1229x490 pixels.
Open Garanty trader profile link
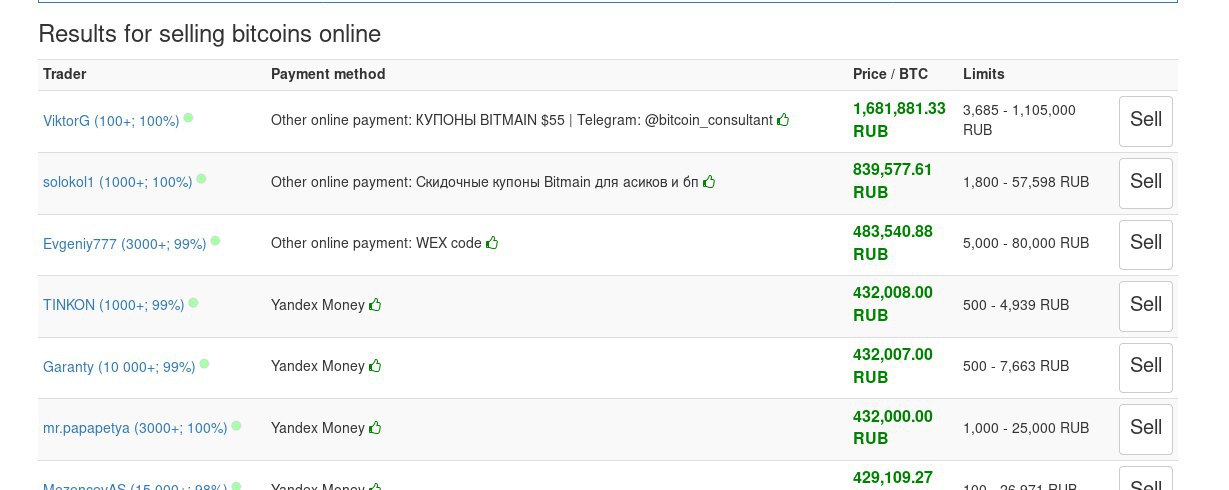(119, 367)
